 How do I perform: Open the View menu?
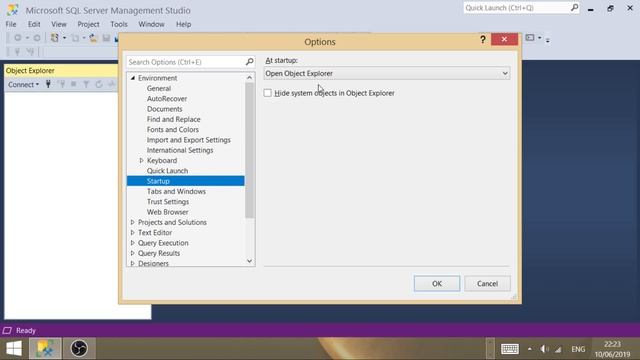[x=59, y=24]
